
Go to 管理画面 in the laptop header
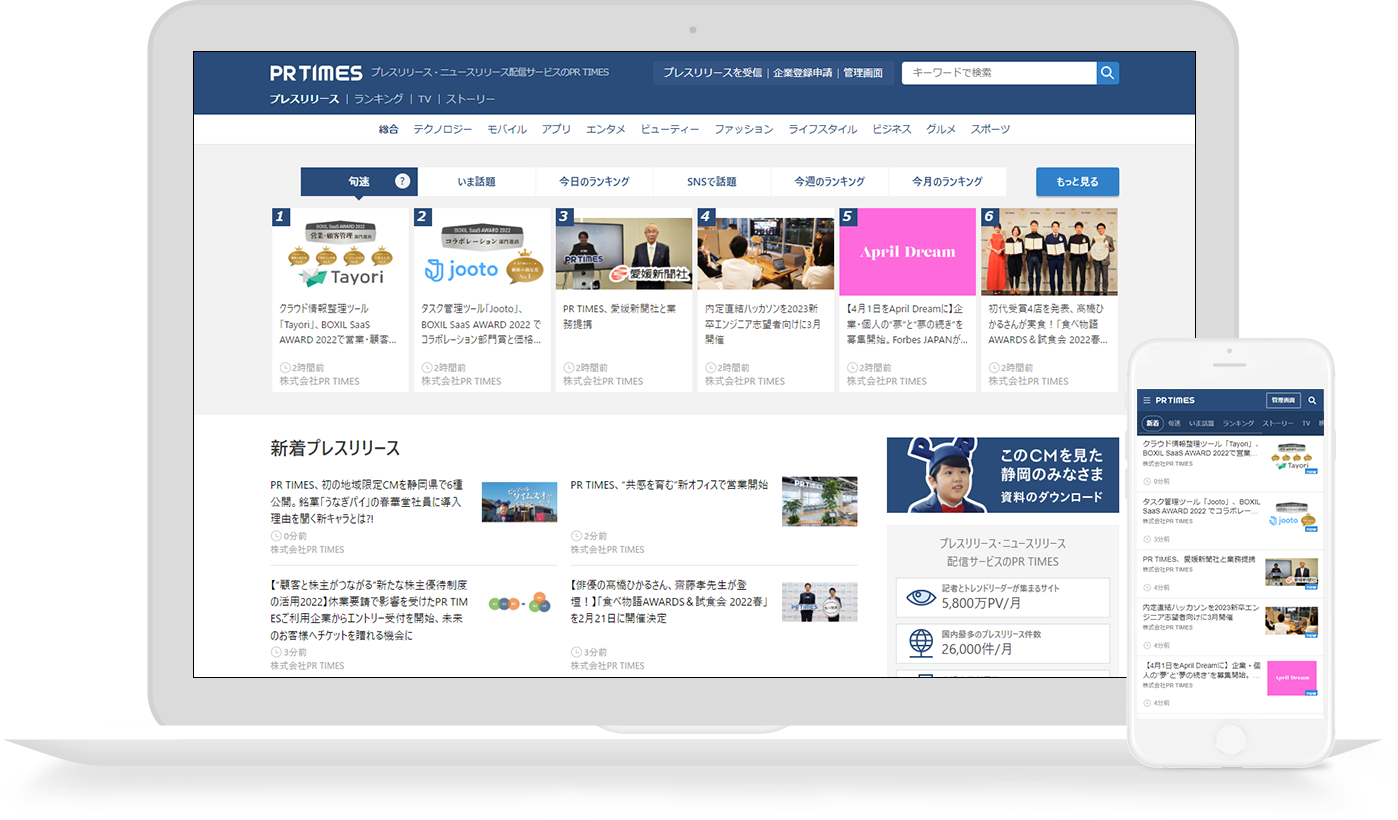click(x=863, y=73)
